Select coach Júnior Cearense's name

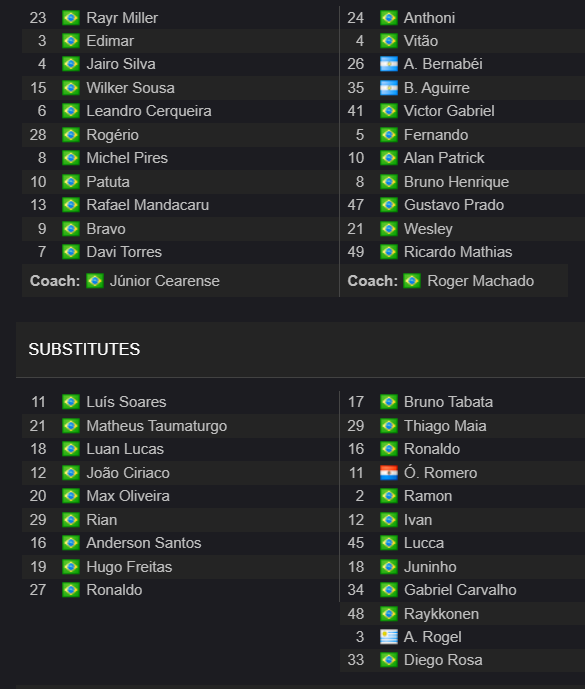click(164, 281)
